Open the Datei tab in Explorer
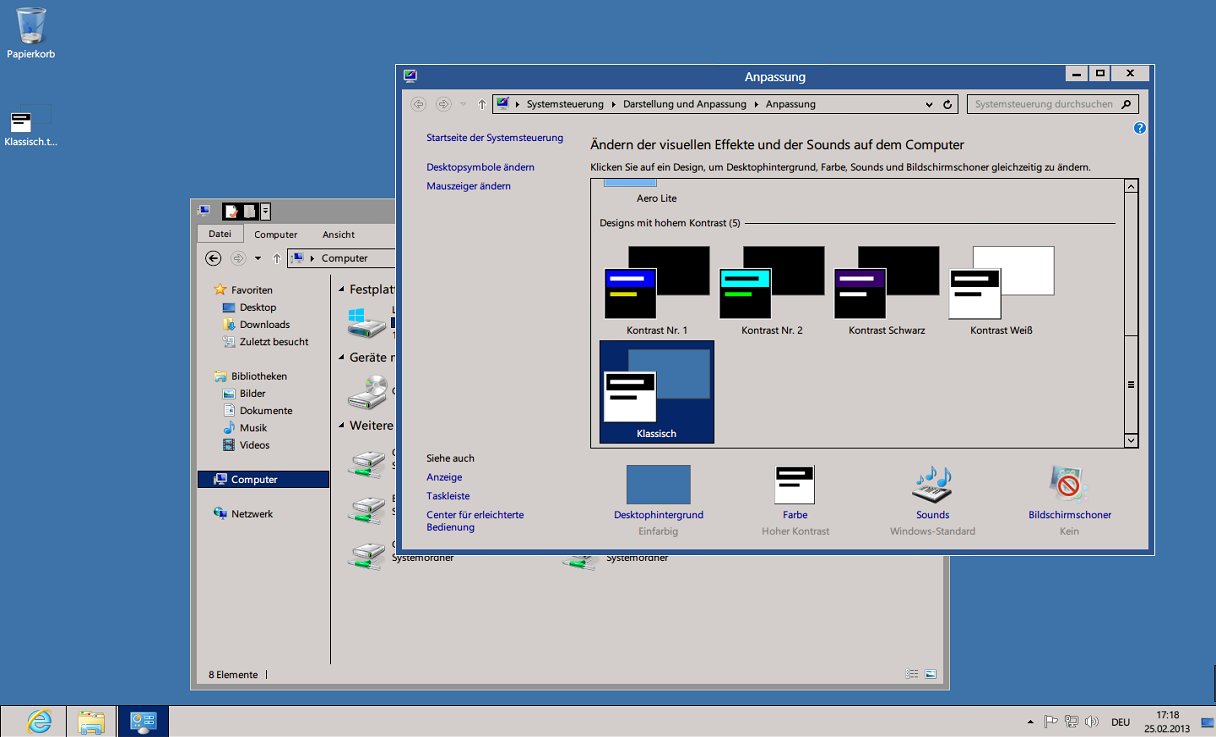Viewport: 1216px width, 737px height. tap(219, 234)
